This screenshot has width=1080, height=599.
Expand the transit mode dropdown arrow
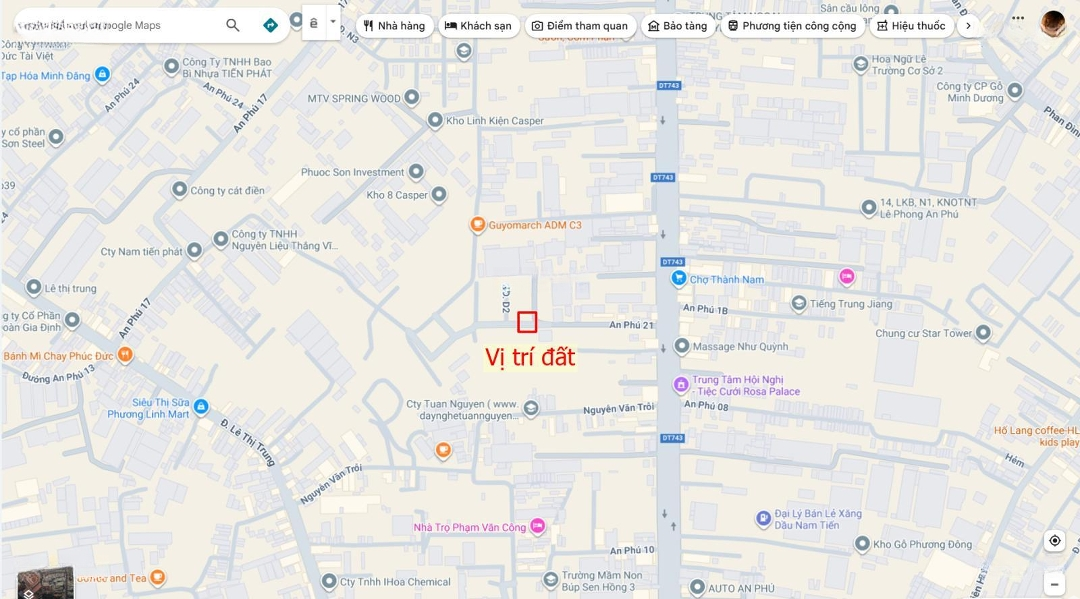pos(333,21)
